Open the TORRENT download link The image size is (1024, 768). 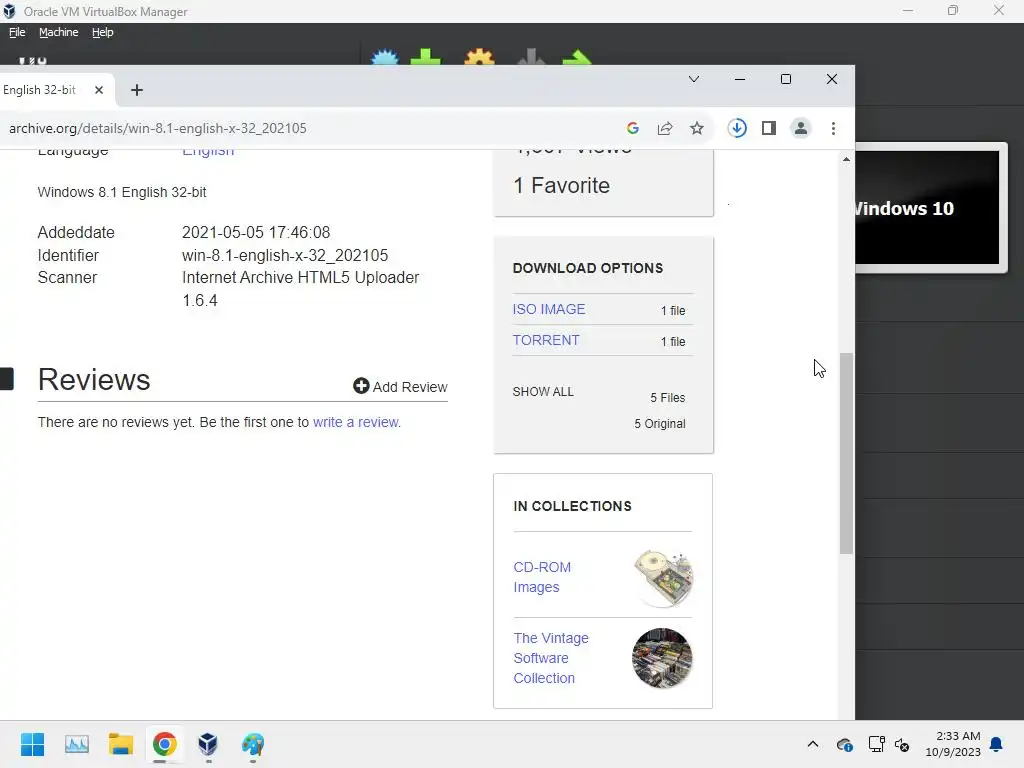(546, 340)
